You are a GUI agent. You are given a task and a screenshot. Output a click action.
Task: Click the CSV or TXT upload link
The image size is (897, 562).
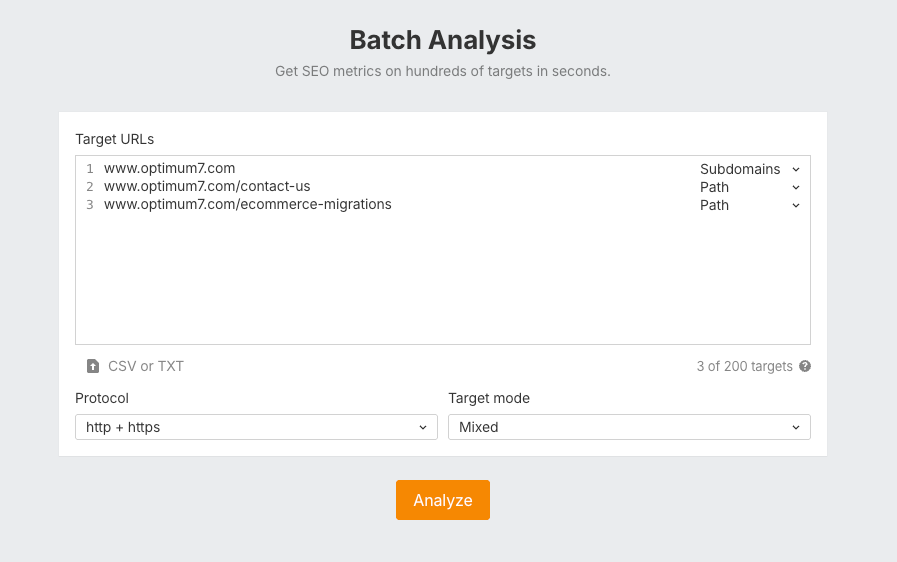tap(135, 366)
